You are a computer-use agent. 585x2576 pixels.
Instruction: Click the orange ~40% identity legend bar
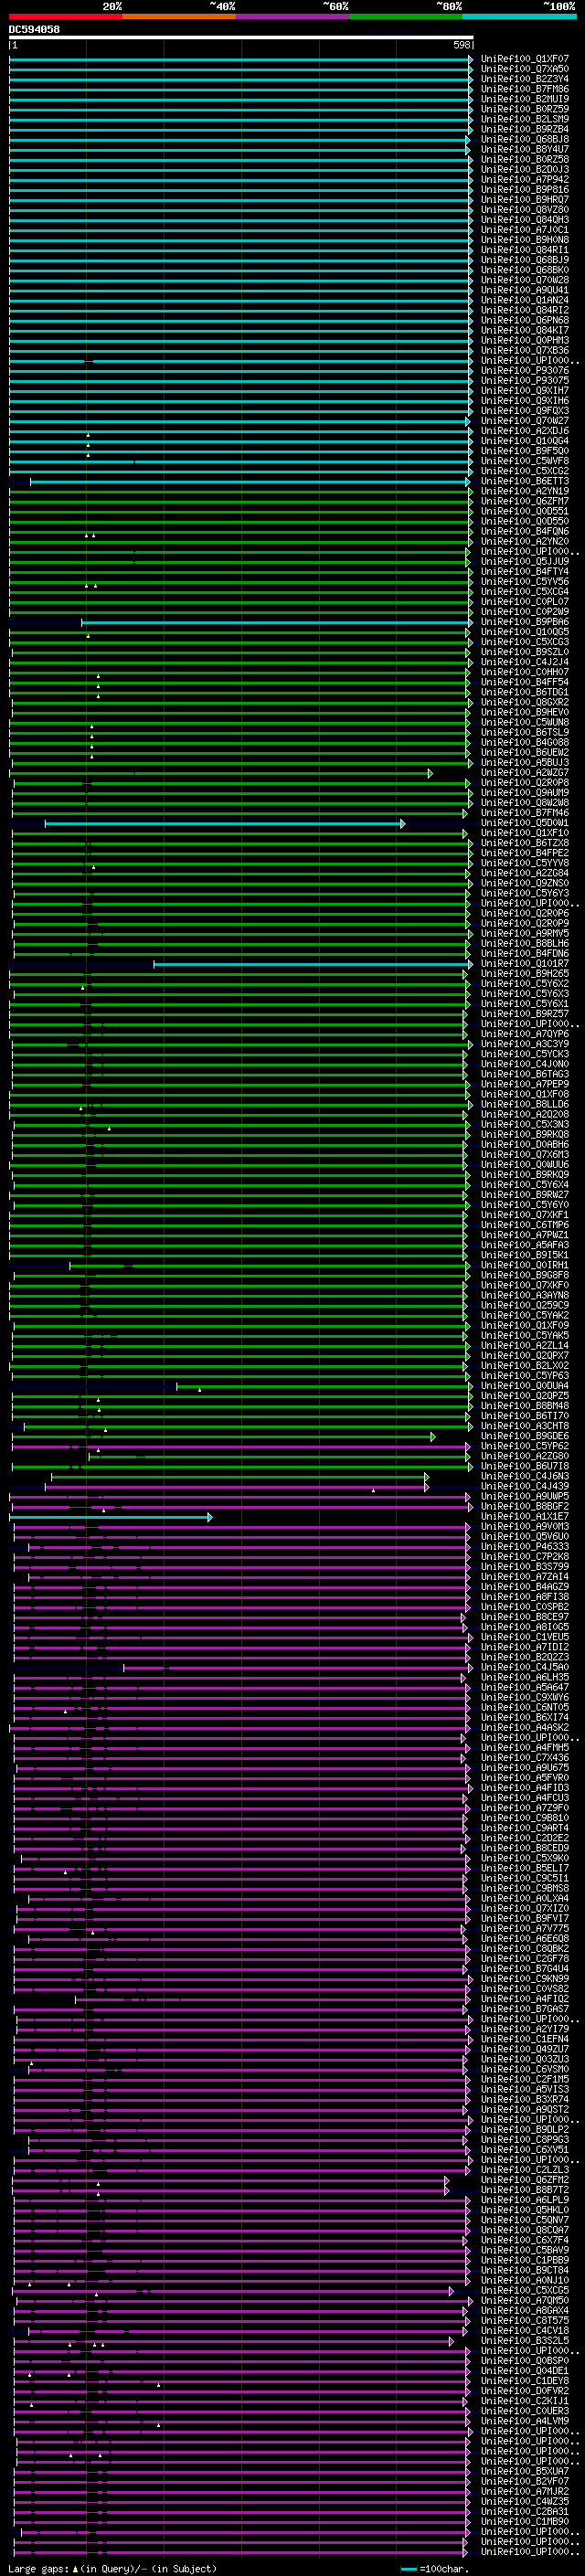[x=179, y=17]
